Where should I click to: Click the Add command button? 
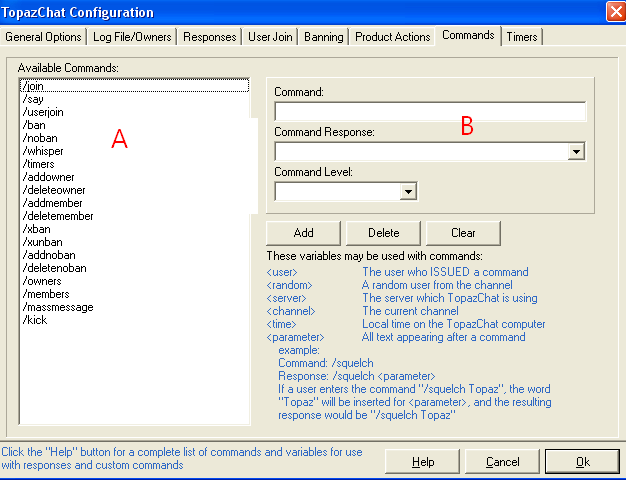(x=303, y=233)
